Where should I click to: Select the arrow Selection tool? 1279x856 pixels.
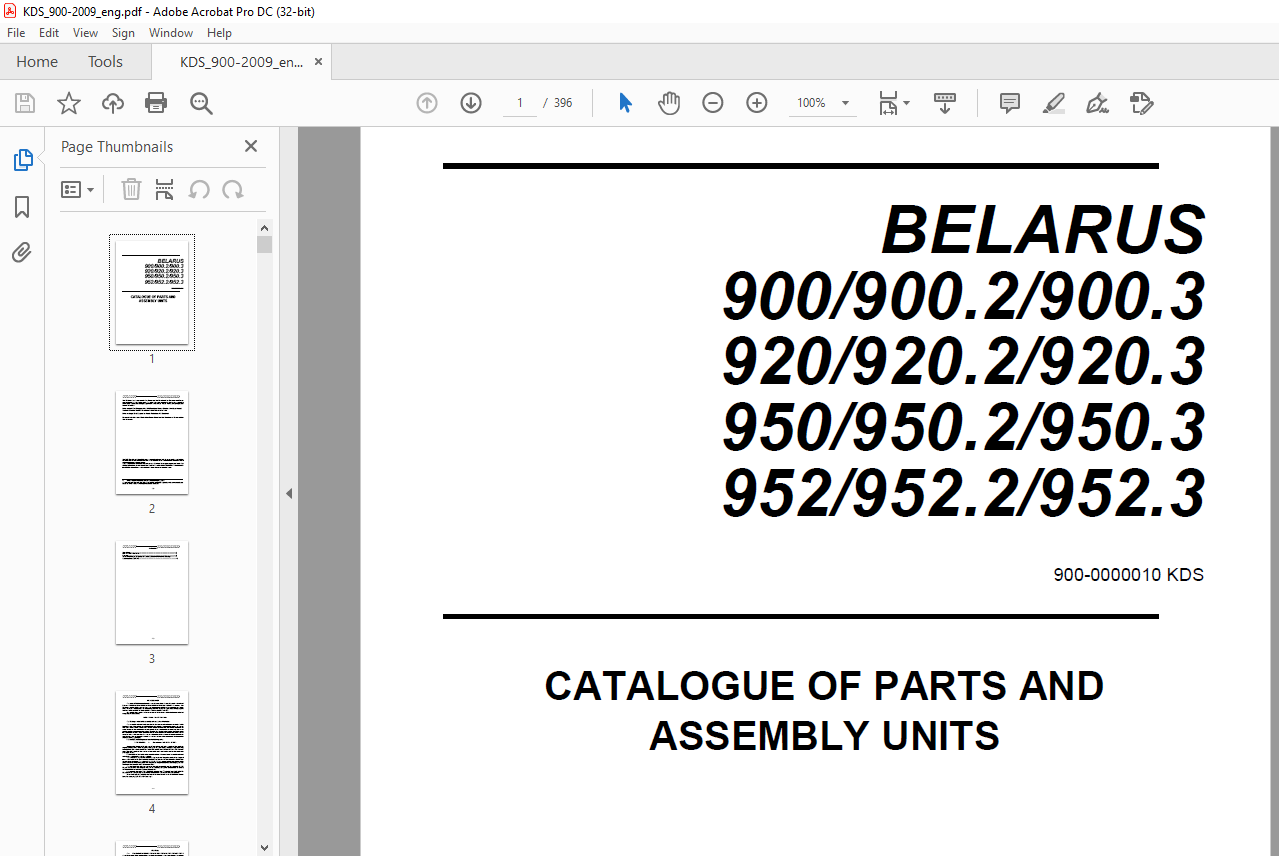625,103
